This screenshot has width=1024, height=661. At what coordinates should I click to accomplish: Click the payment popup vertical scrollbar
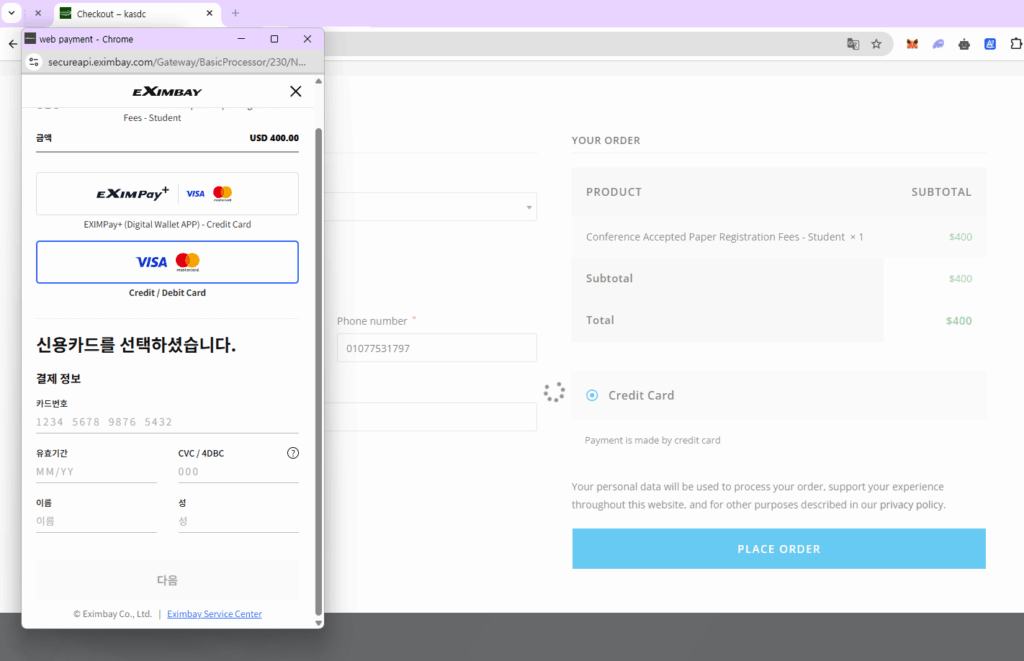coord(319,371)
